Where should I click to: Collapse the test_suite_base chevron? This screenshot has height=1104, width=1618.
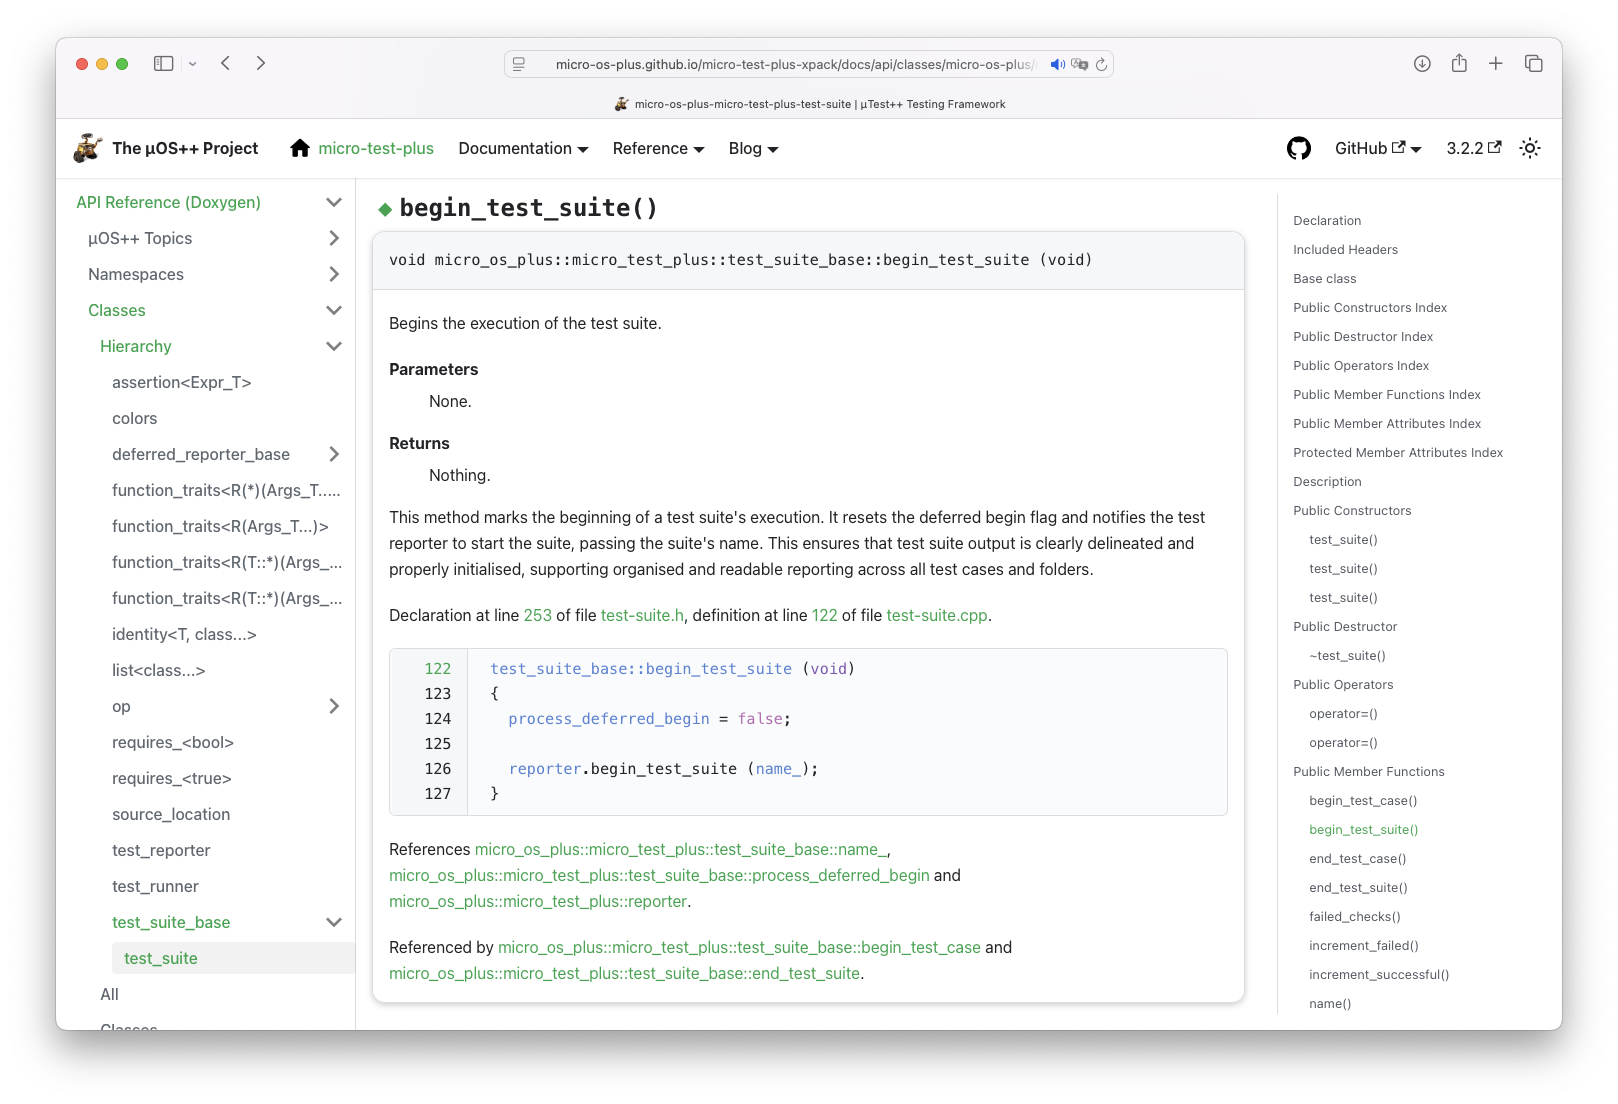(334, 922)
